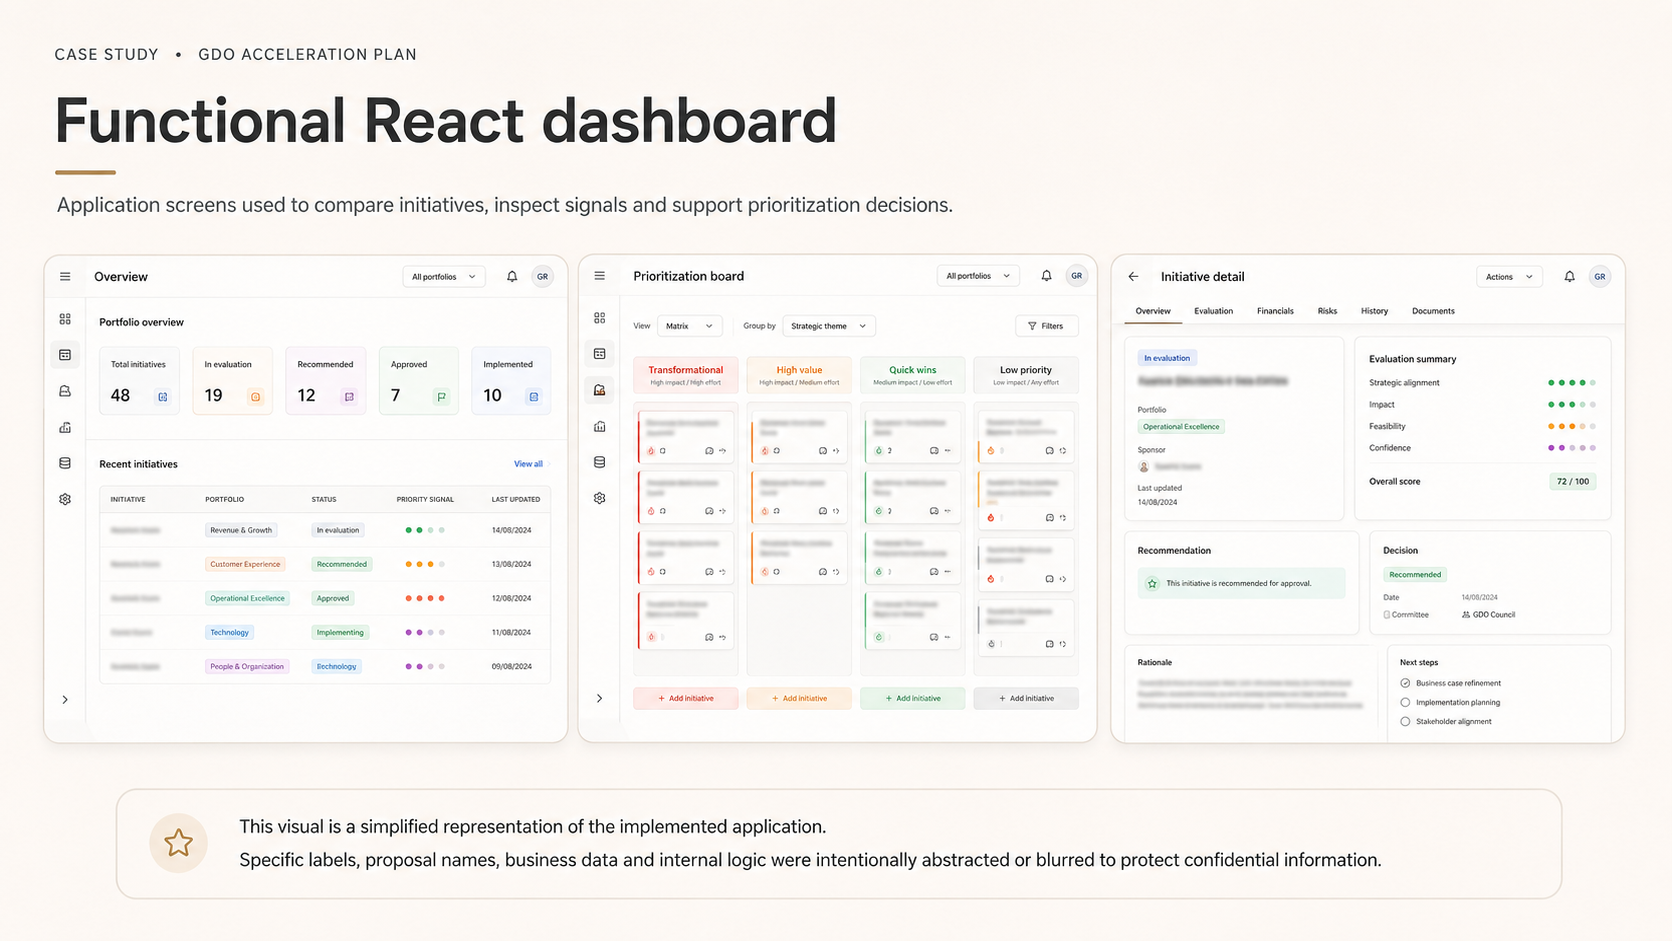The height and width of the screenshot is (941, 1672).
Task: Open the settings gear in the Overview sidebar
Action: point(65,499)
